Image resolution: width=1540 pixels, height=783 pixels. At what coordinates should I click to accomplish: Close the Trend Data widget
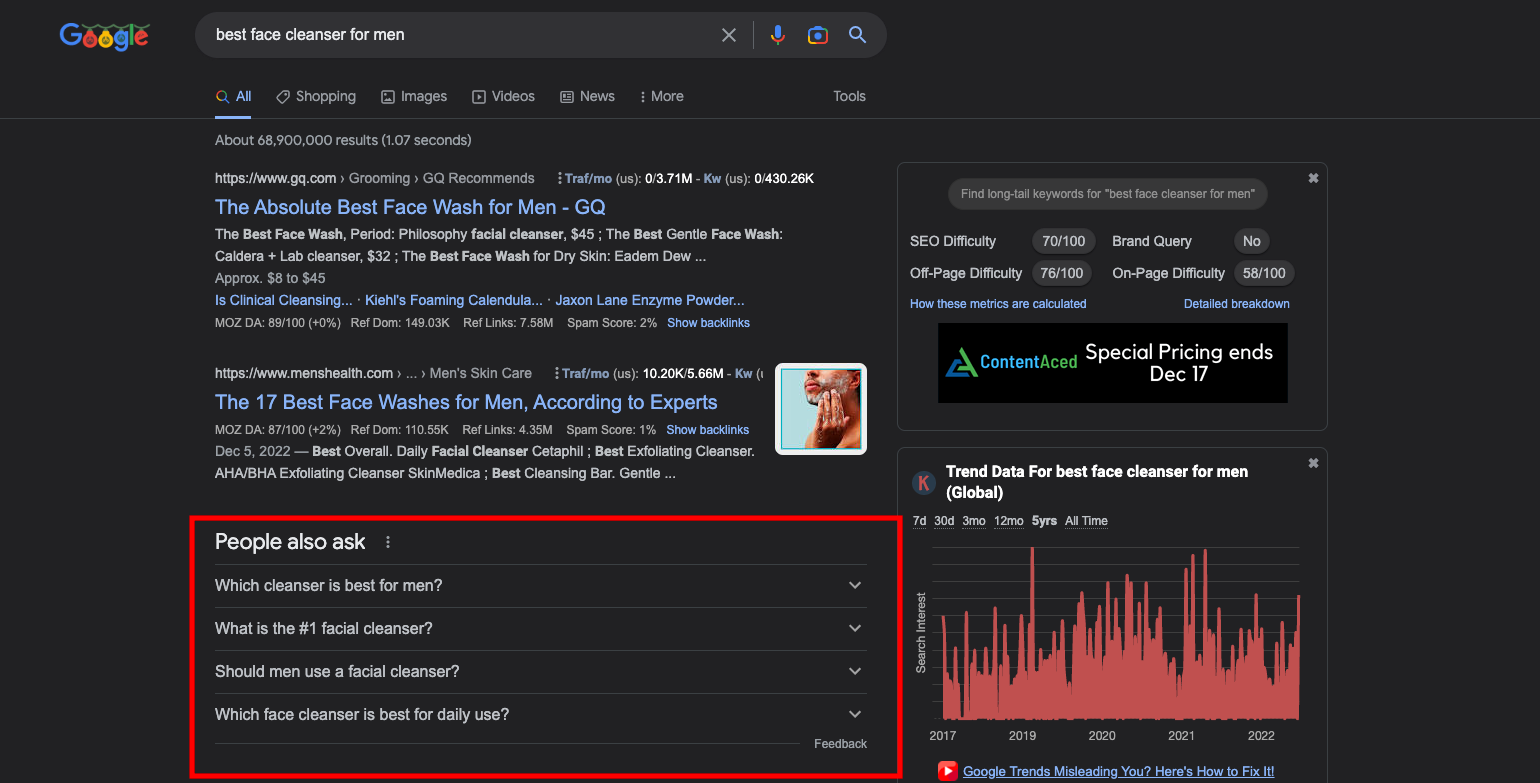pyautogui.click(x=1313, y=463)
